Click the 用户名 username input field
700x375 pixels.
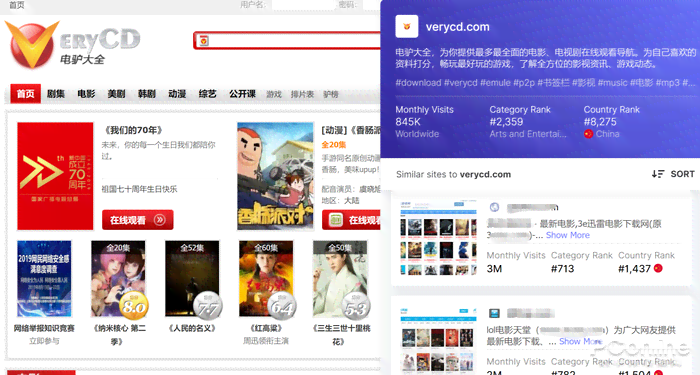[x=303, y=5]
